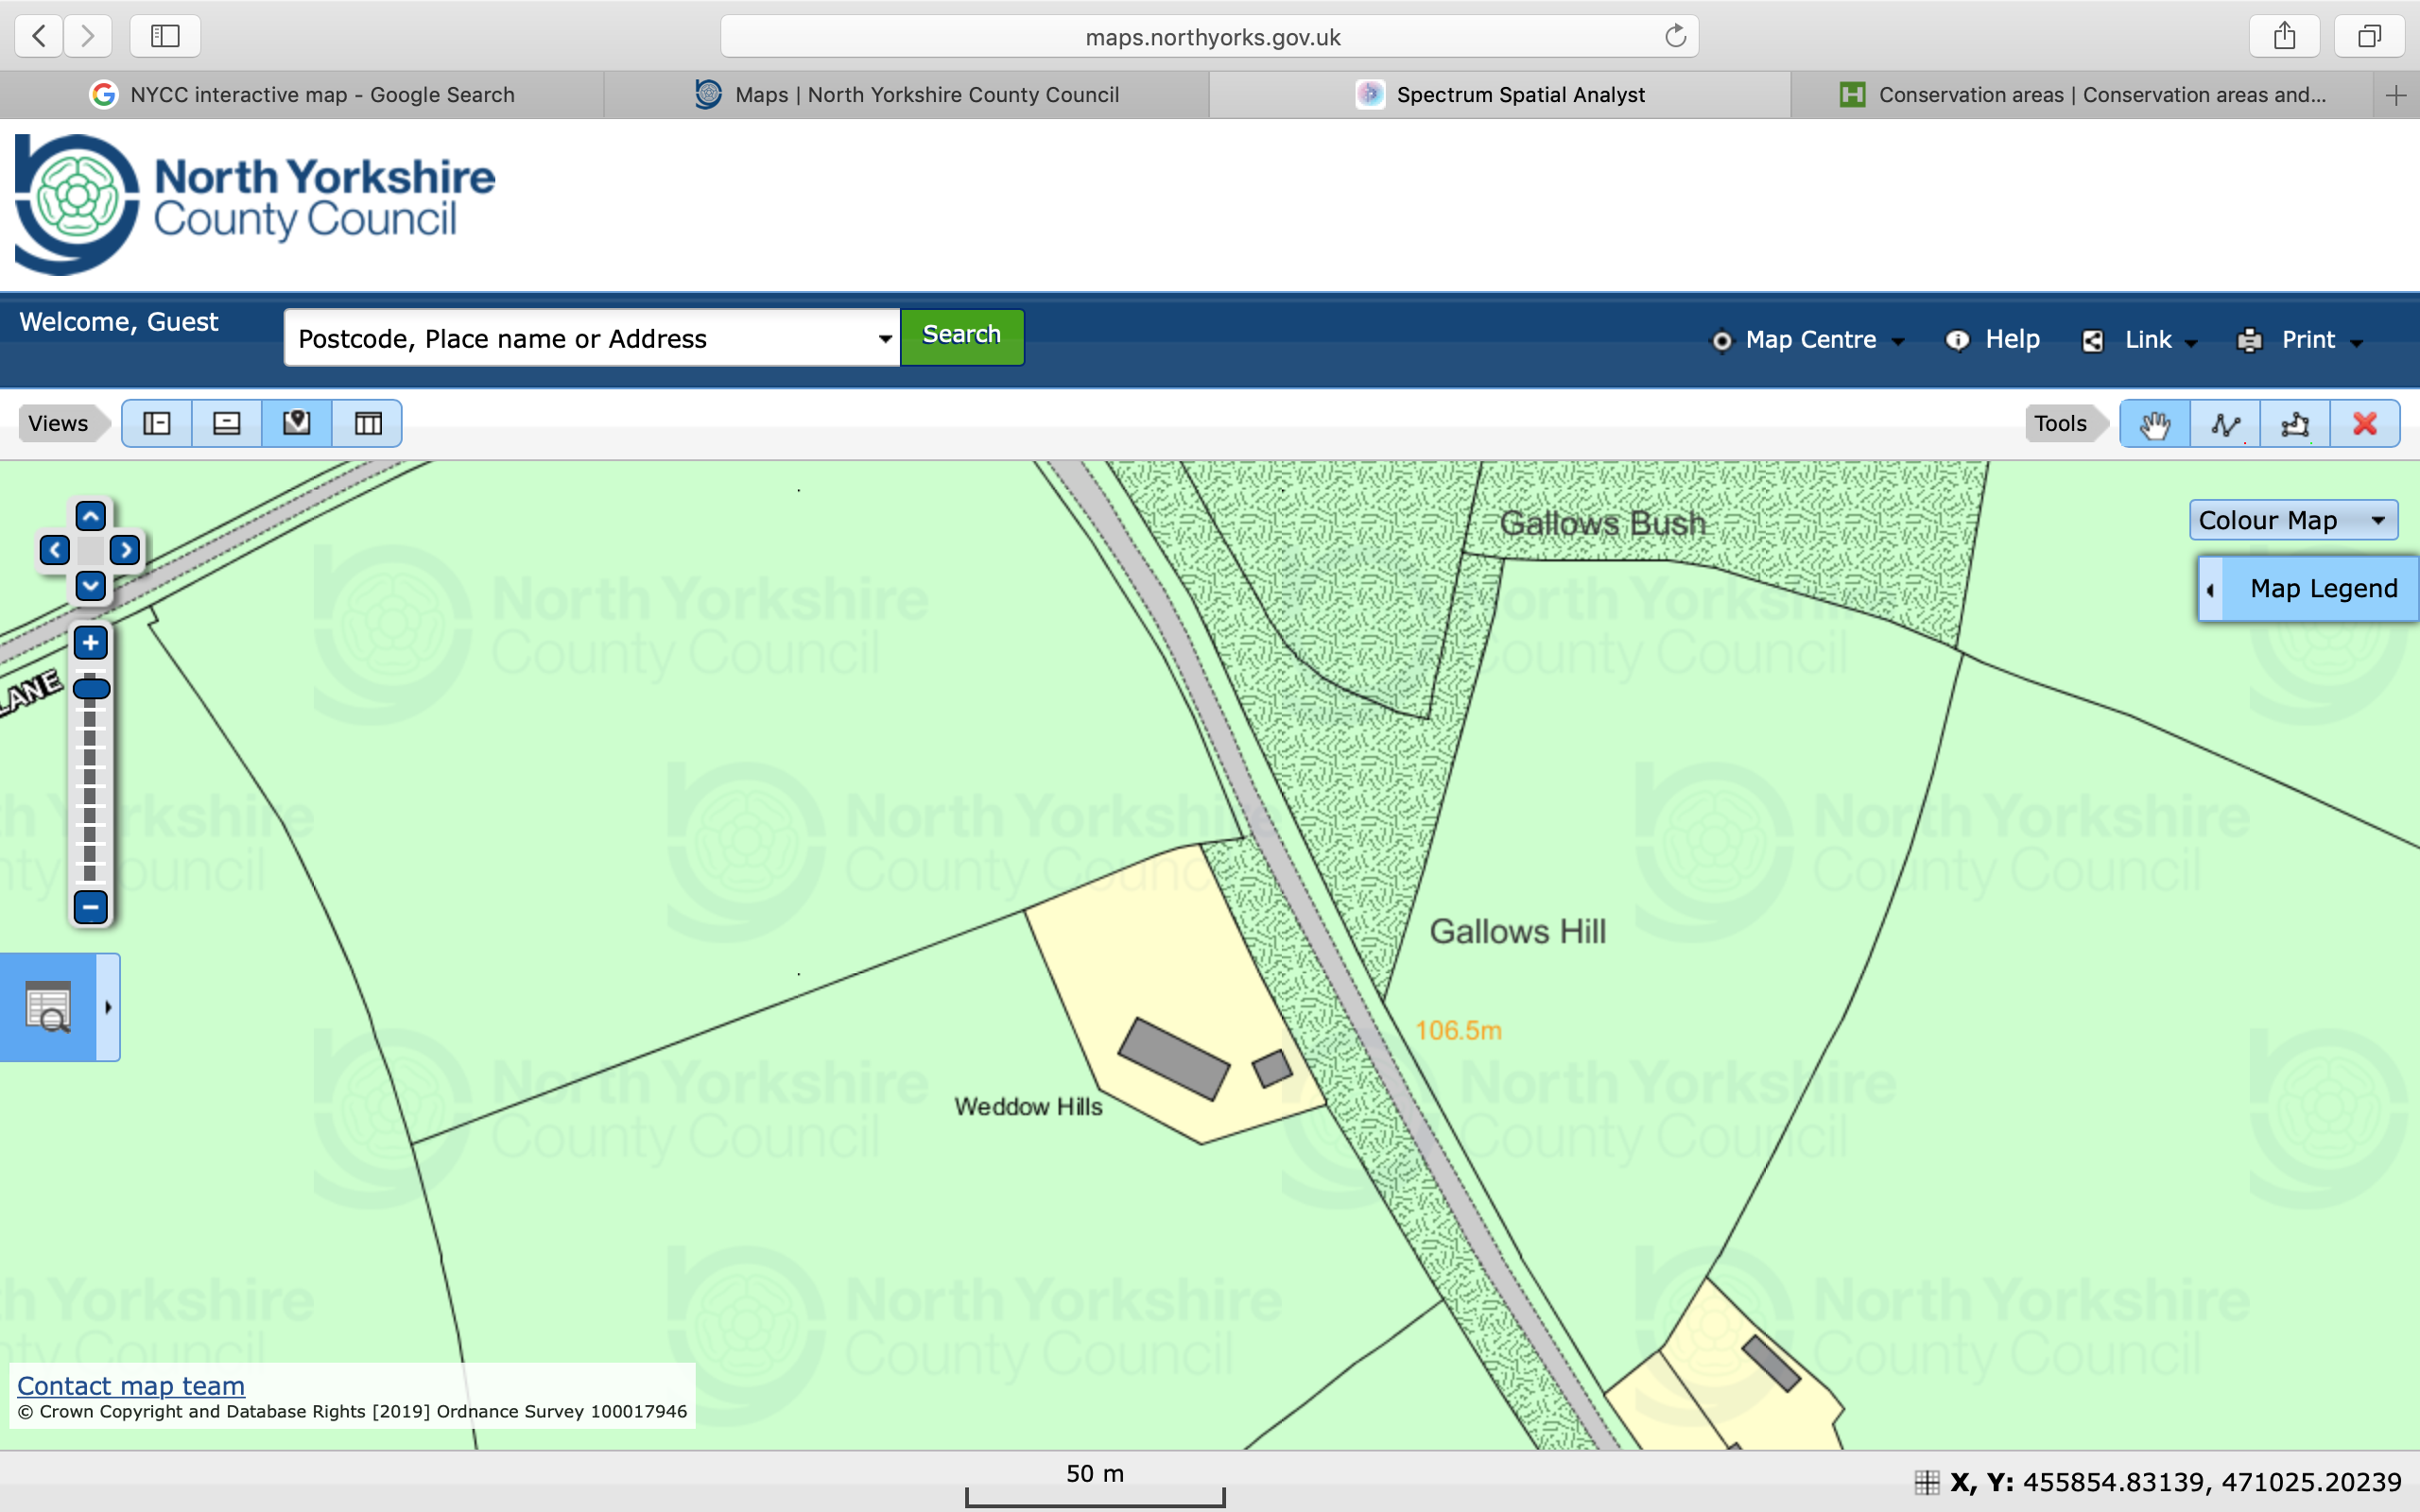Expand the Map Legend panel
2420x1512 pixels.
[x=2310, y=589]
